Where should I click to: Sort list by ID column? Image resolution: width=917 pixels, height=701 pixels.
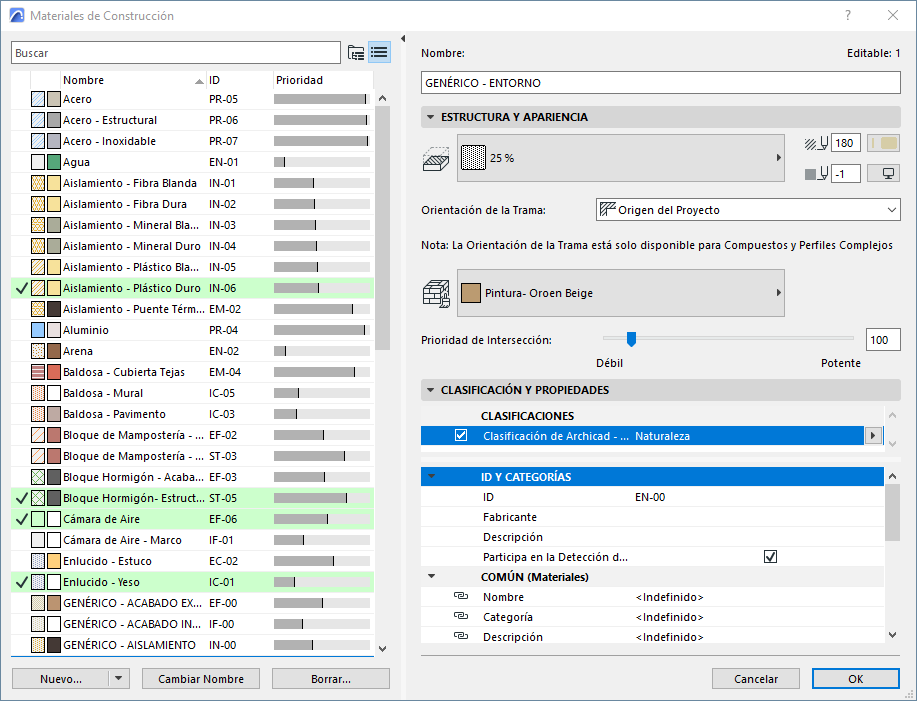tap(240, 80)
